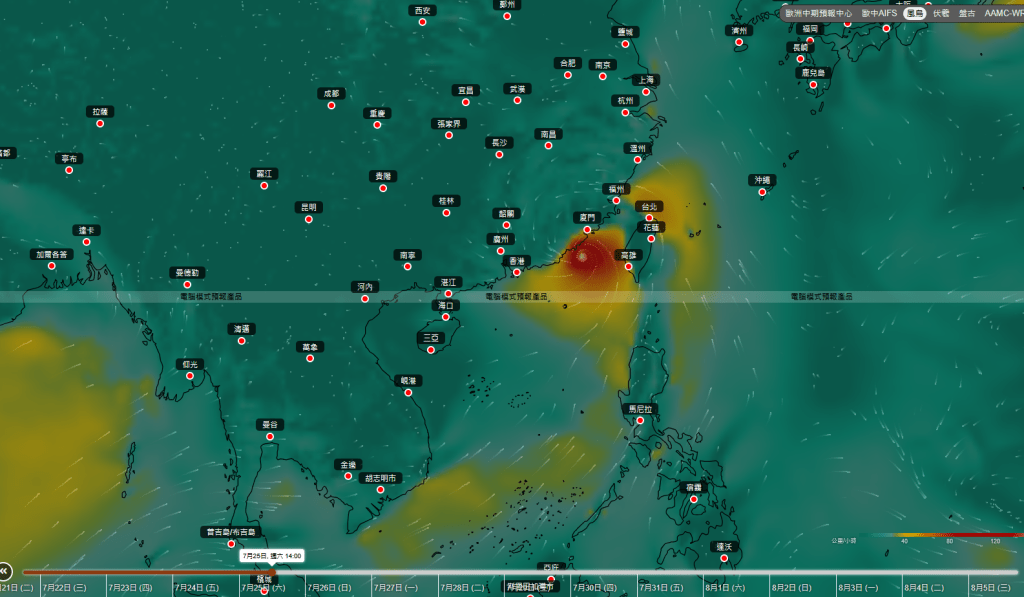Jump timeline to 7月24日 (五)
The image size is (1024, 597).
pos(197,588)
